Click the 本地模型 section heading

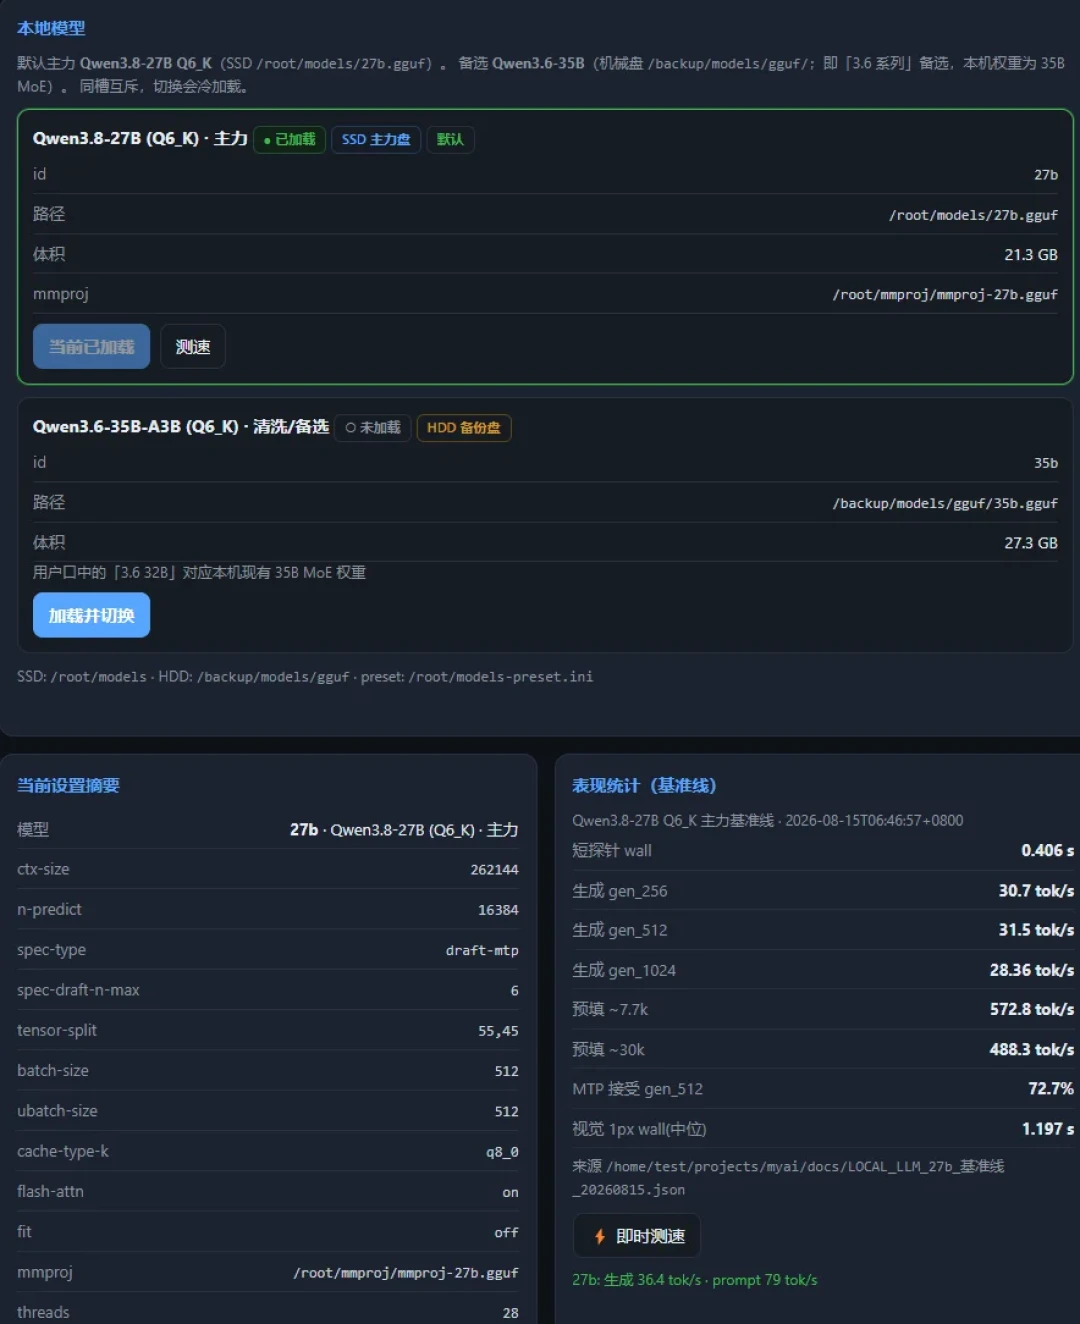[51, 28]
